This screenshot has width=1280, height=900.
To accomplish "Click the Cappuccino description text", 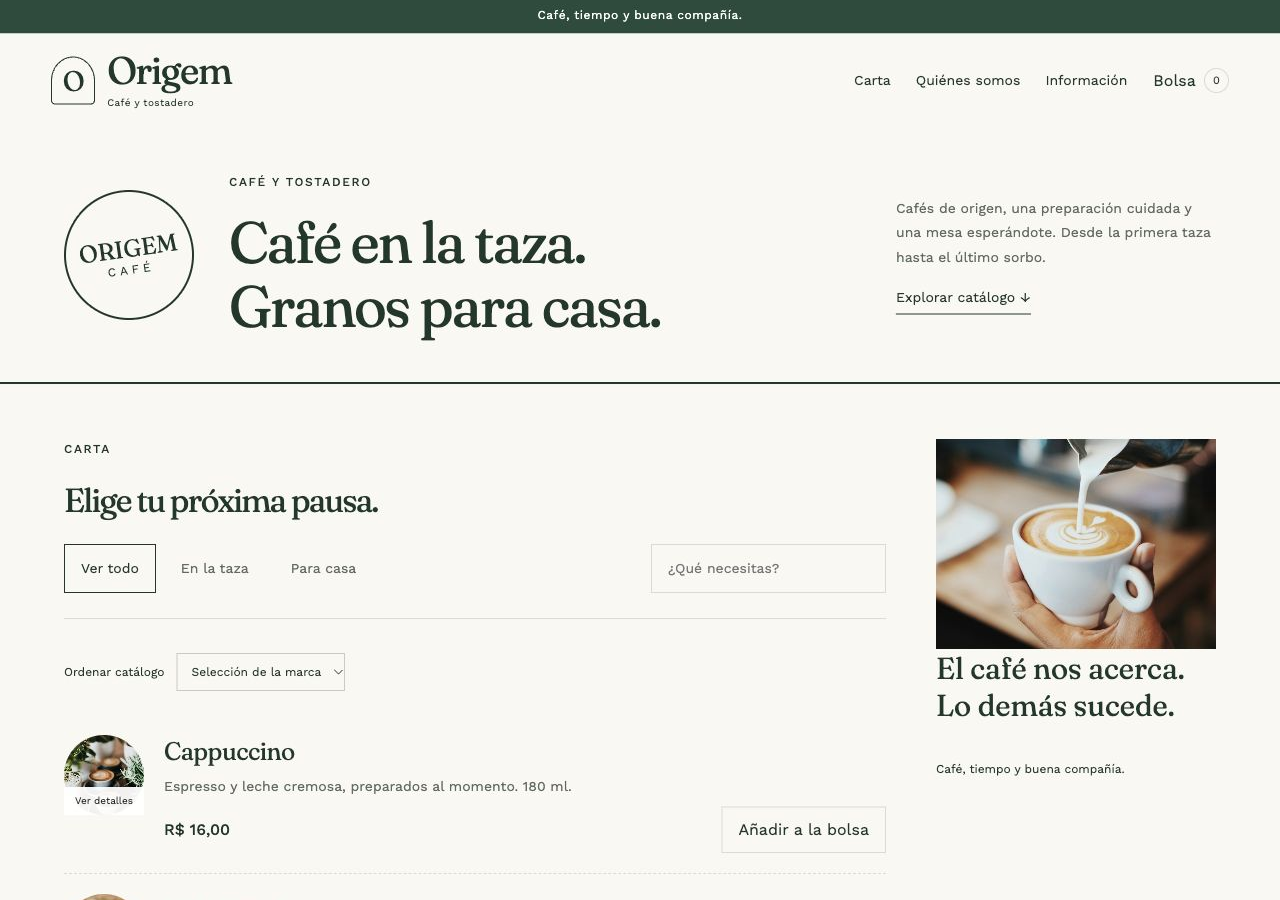I will pos(368,787).
